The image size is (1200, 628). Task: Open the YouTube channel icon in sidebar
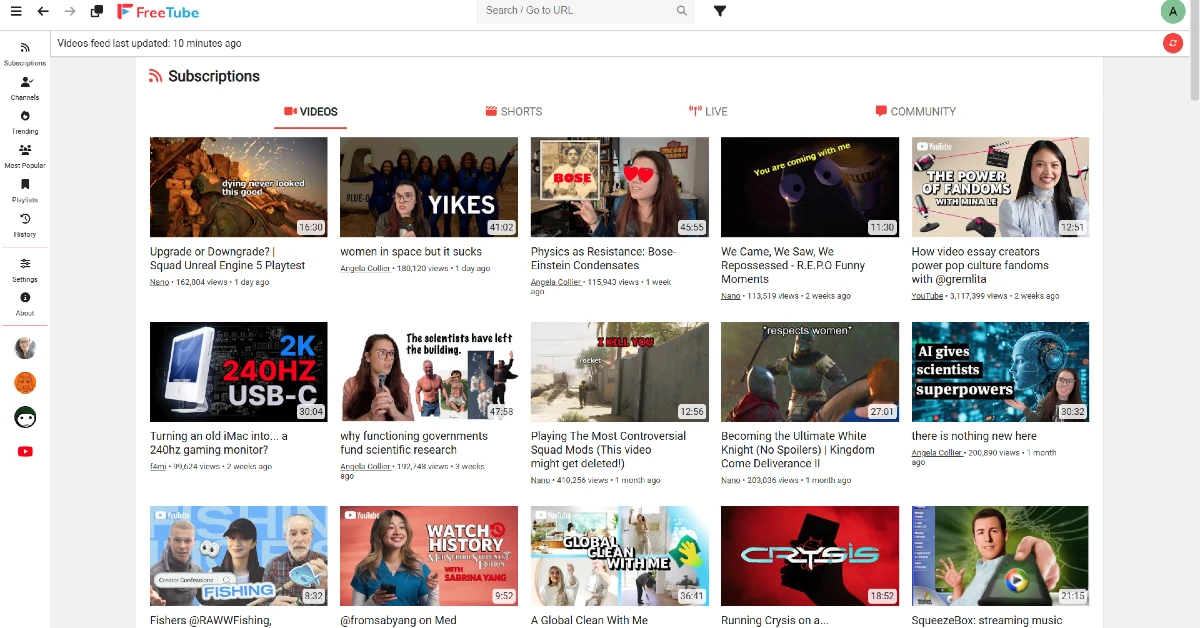(x=25, y=451)
